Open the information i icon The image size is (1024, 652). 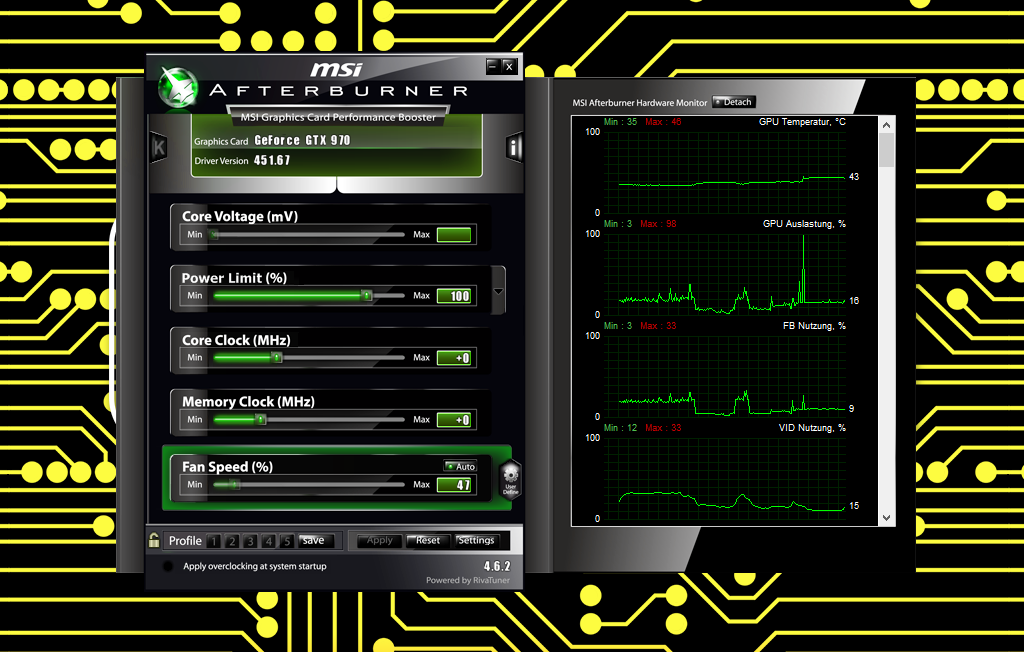(x=515, y=148)
